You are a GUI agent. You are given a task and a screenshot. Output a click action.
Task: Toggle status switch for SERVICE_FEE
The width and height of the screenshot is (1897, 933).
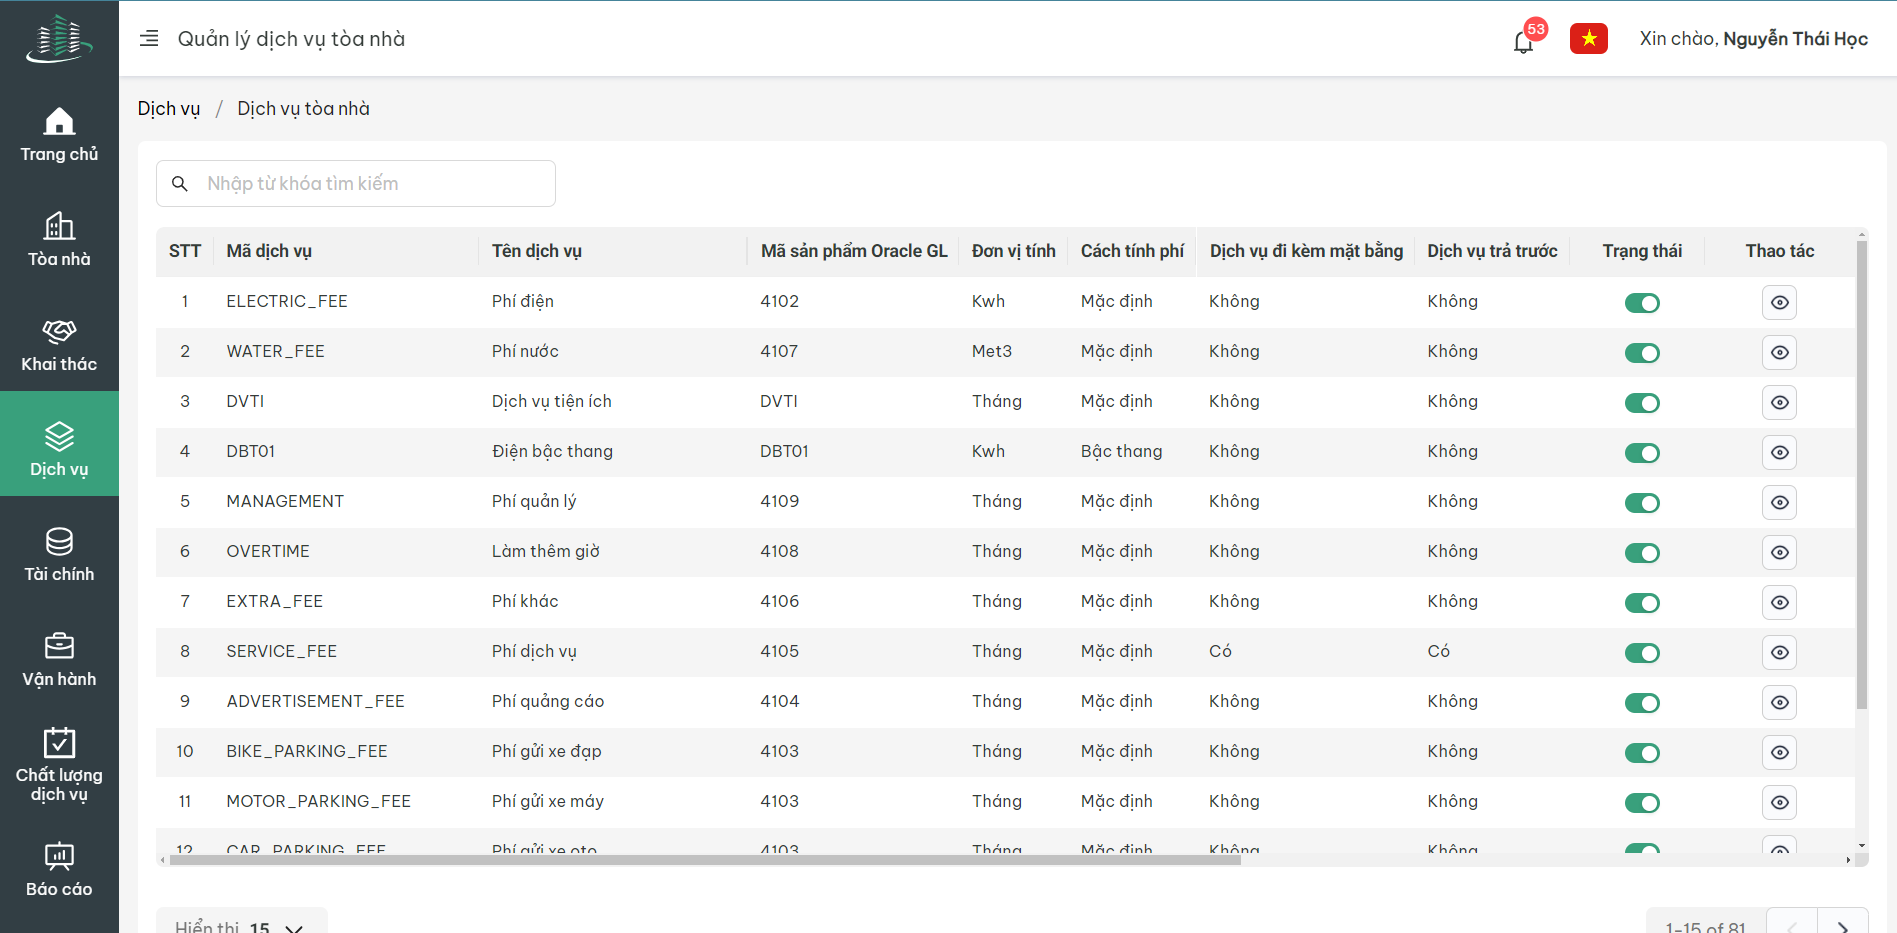click(x=1642, y=653)
